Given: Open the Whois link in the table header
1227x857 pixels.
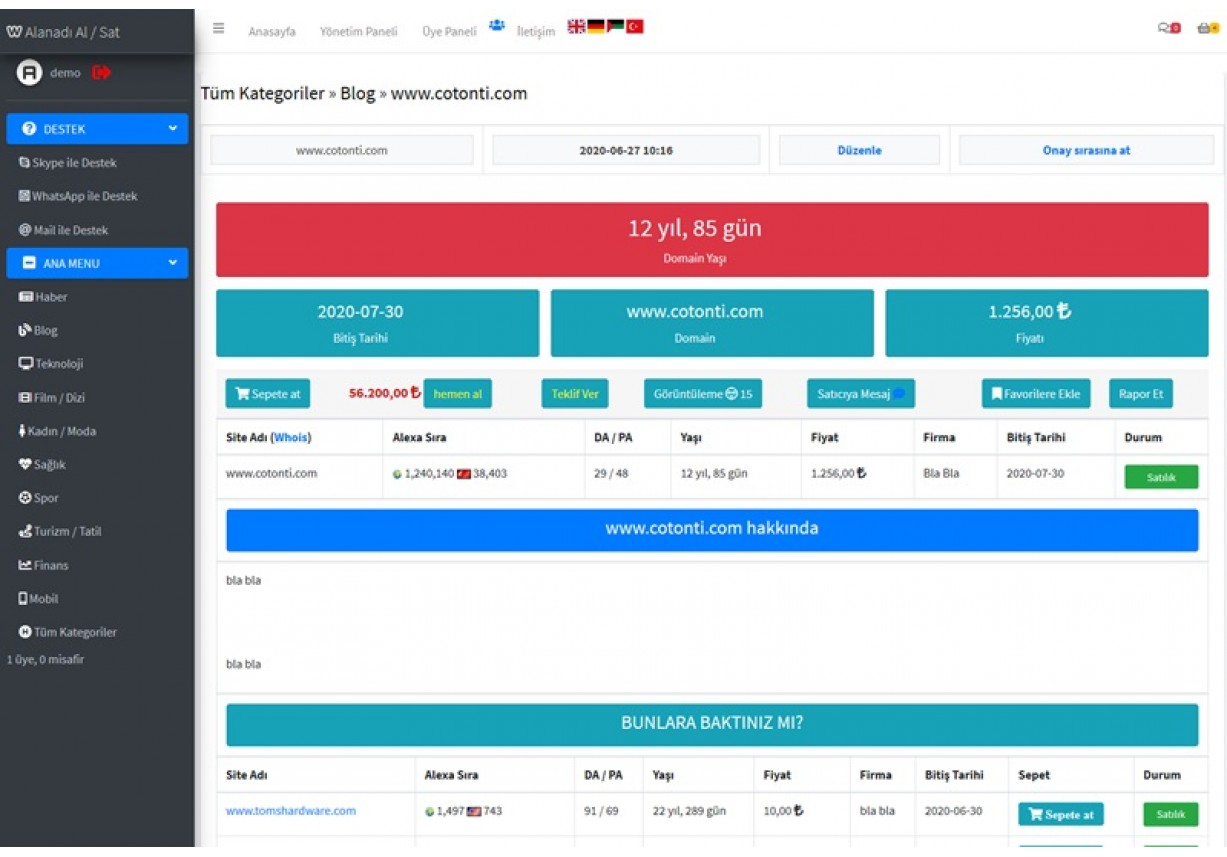Looking at the screenshot, I should tap(291, 438).
